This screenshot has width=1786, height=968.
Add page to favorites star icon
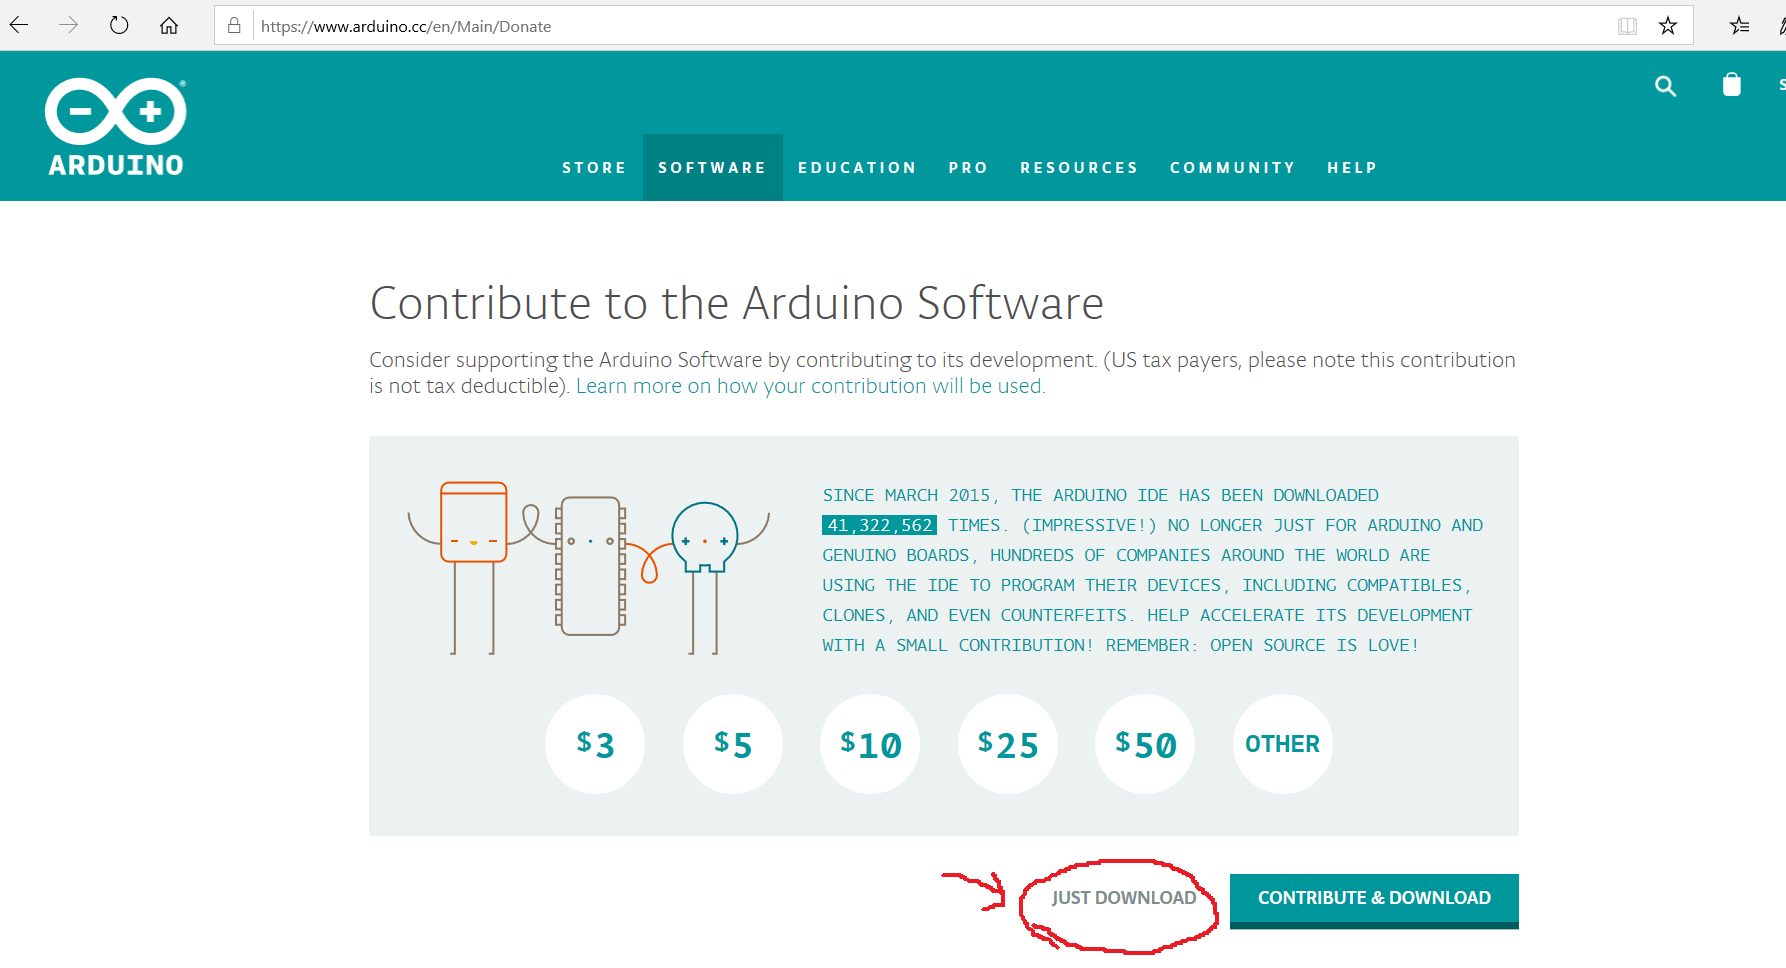[1667, 26]
